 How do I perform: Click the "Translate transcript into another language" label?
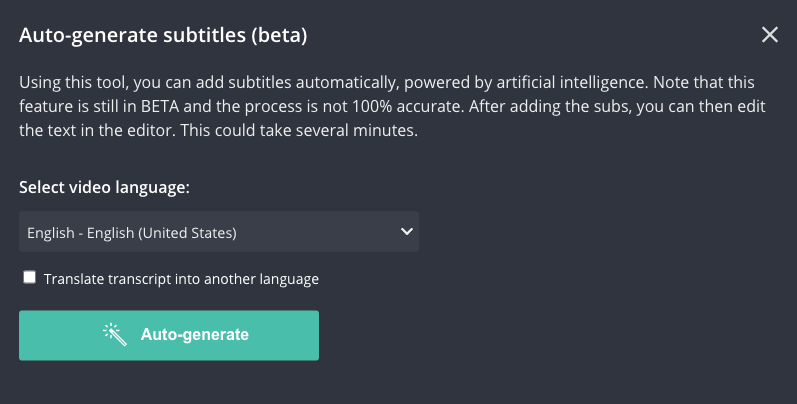tap(181, 279)
